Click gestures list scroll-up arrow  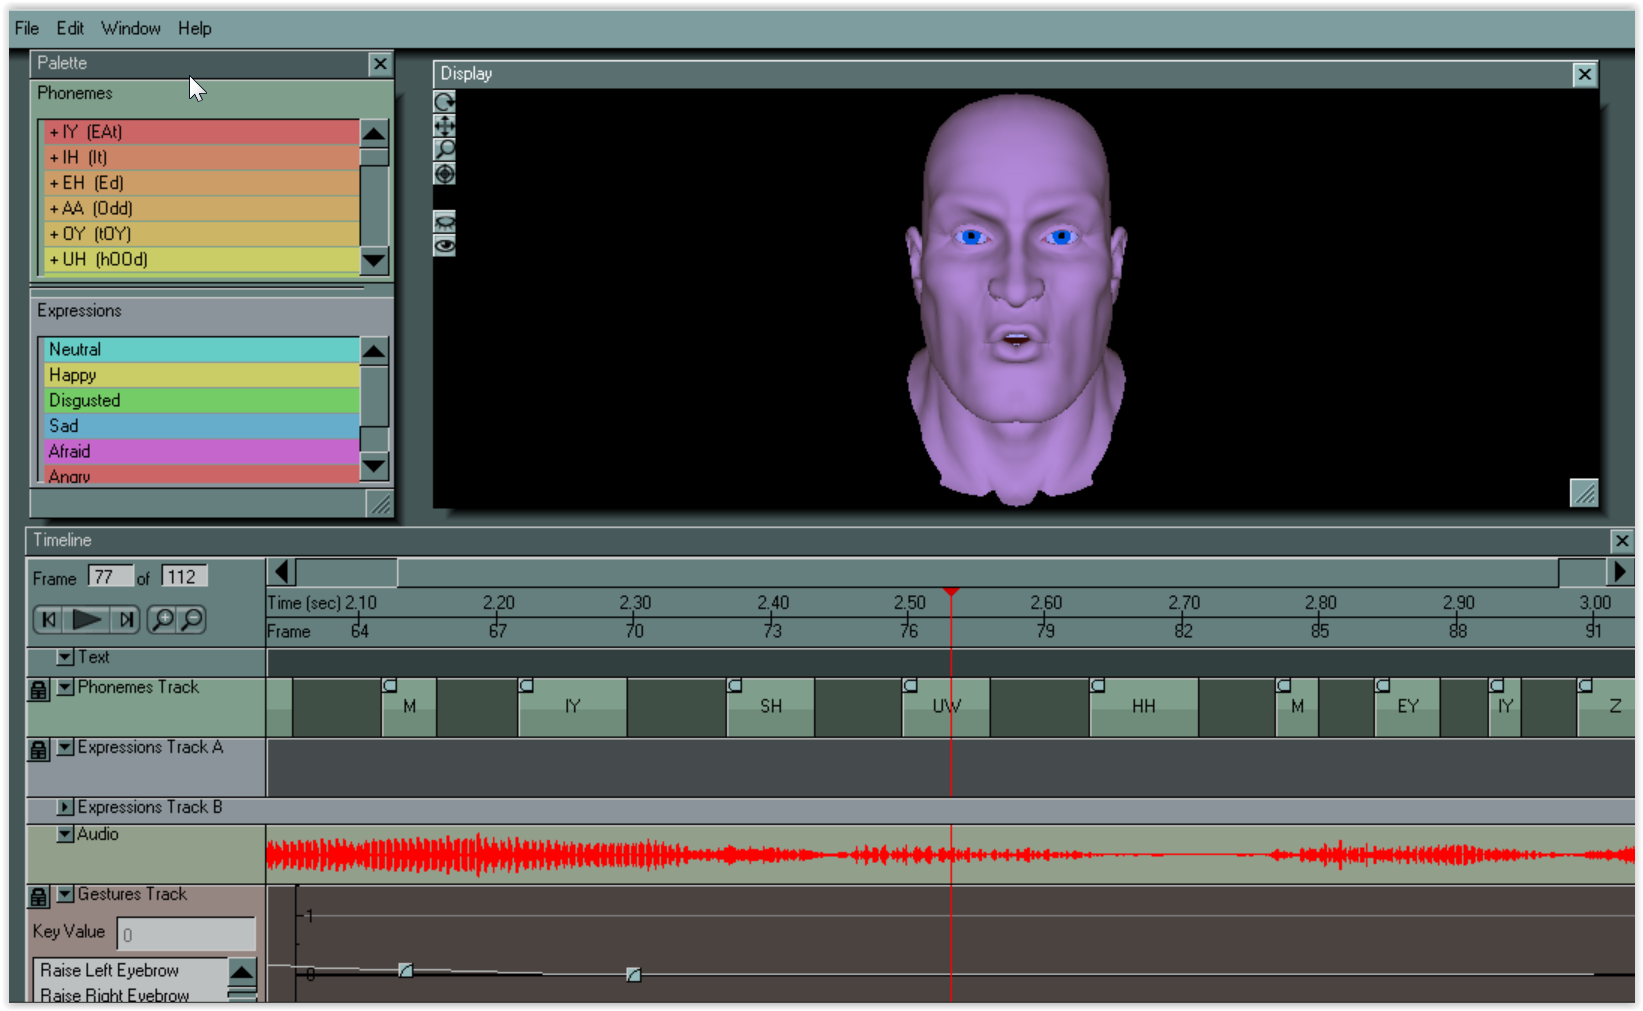coord(242,971)
